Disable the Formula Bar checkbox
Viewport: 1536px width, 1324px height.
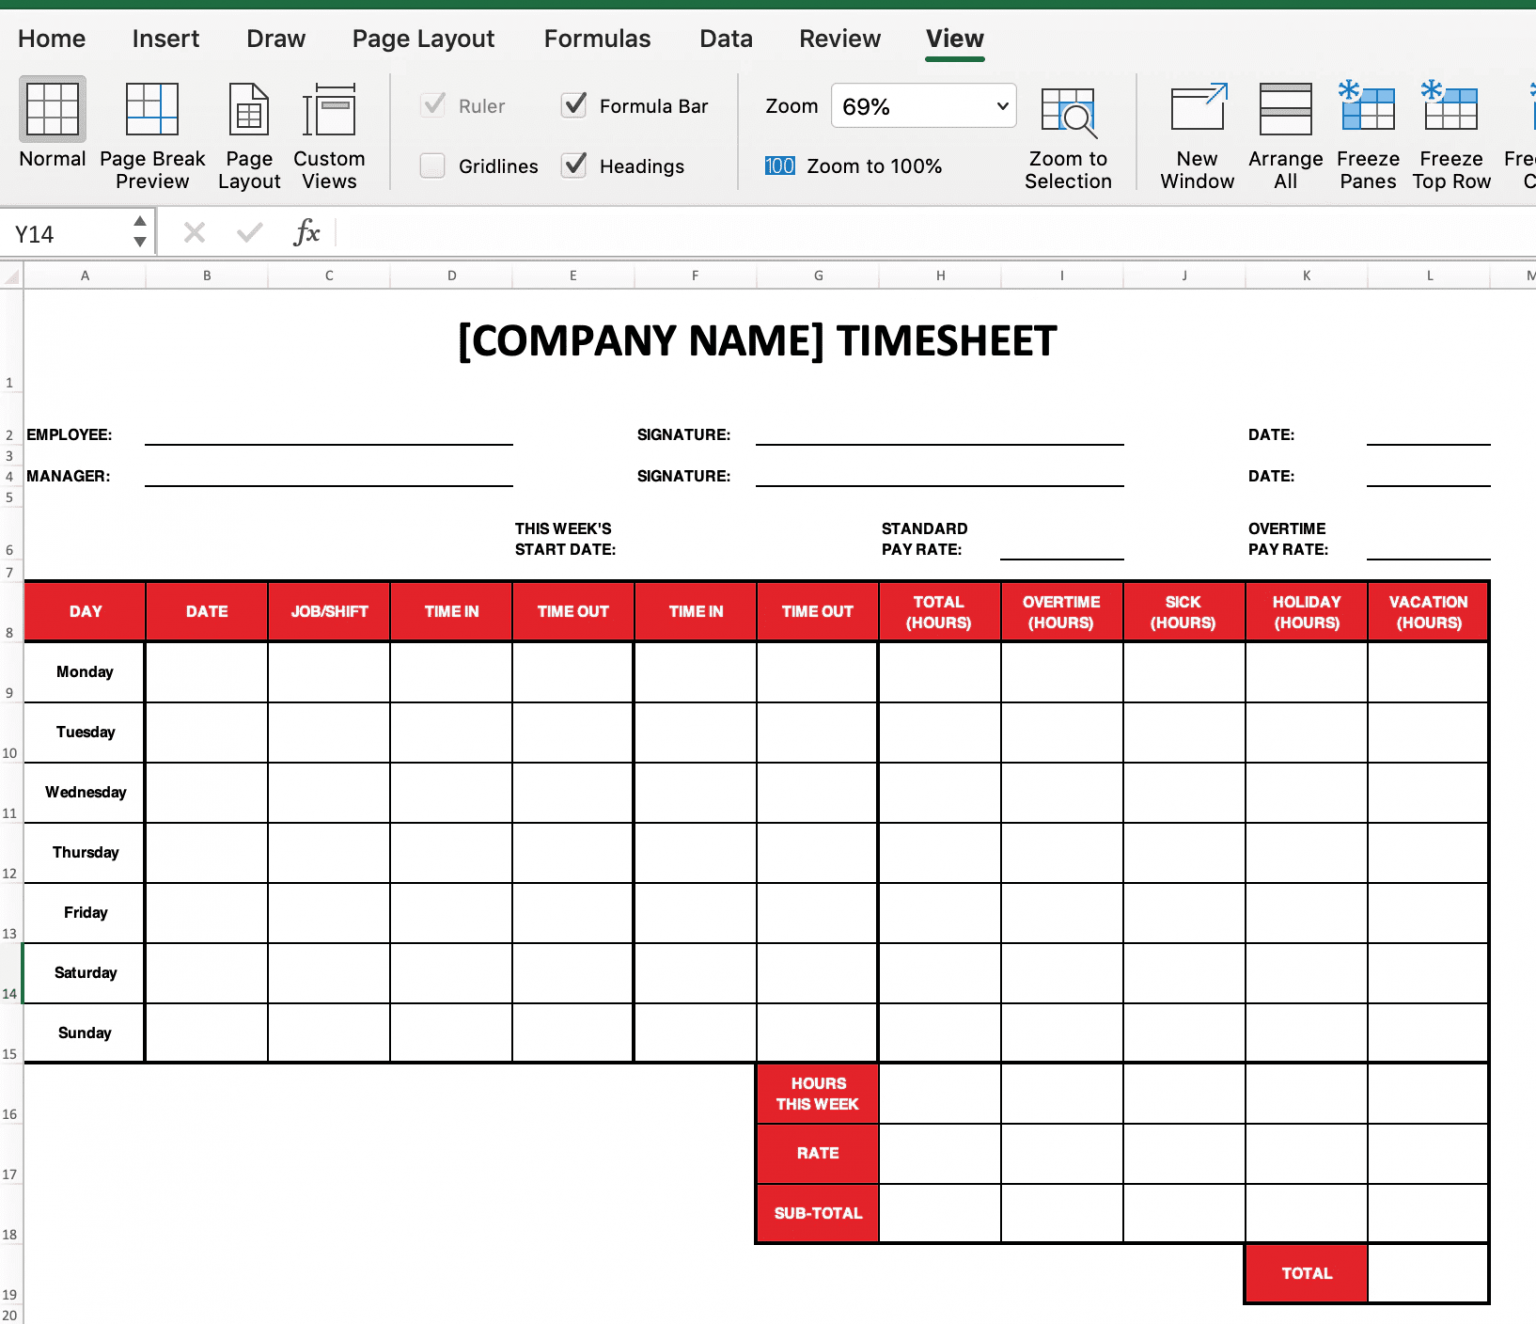pos(574,104)
